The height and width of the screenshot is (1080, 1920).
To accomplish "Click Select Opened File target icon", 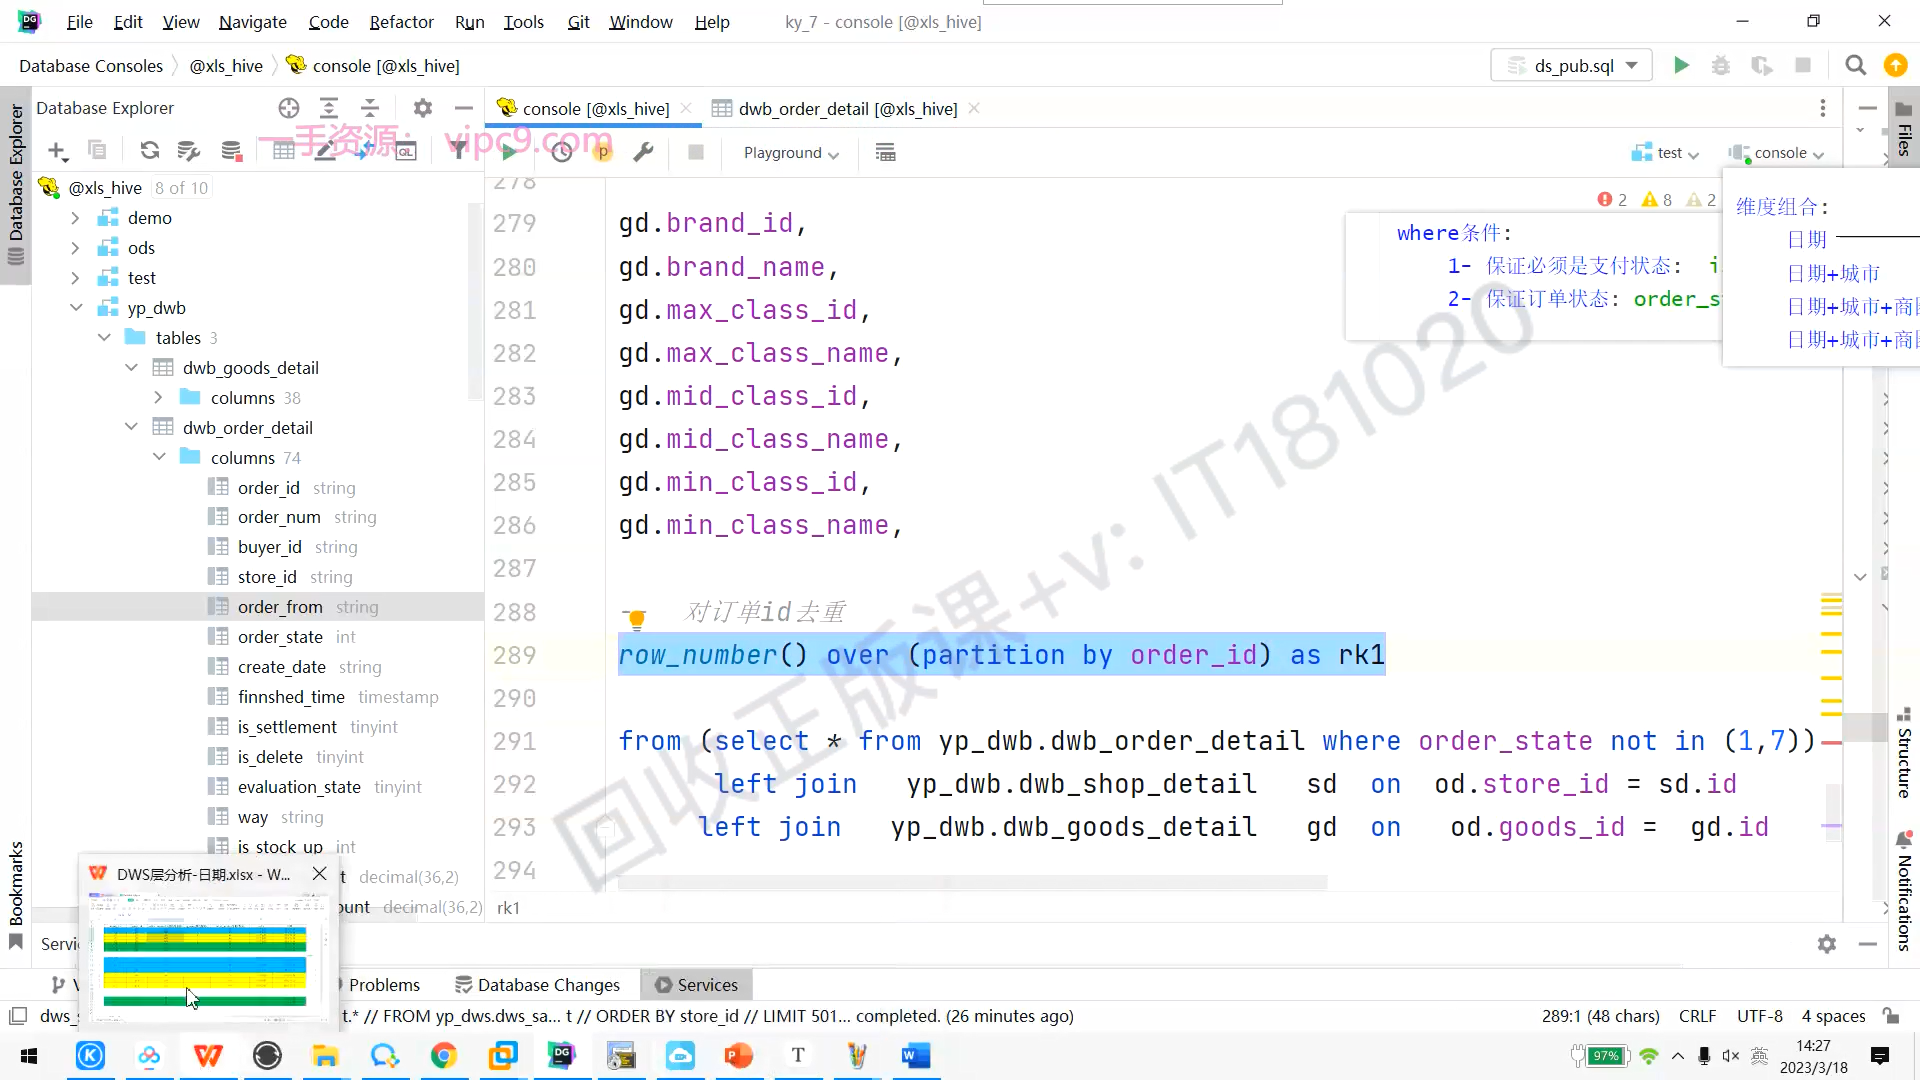I will point(289,108).
